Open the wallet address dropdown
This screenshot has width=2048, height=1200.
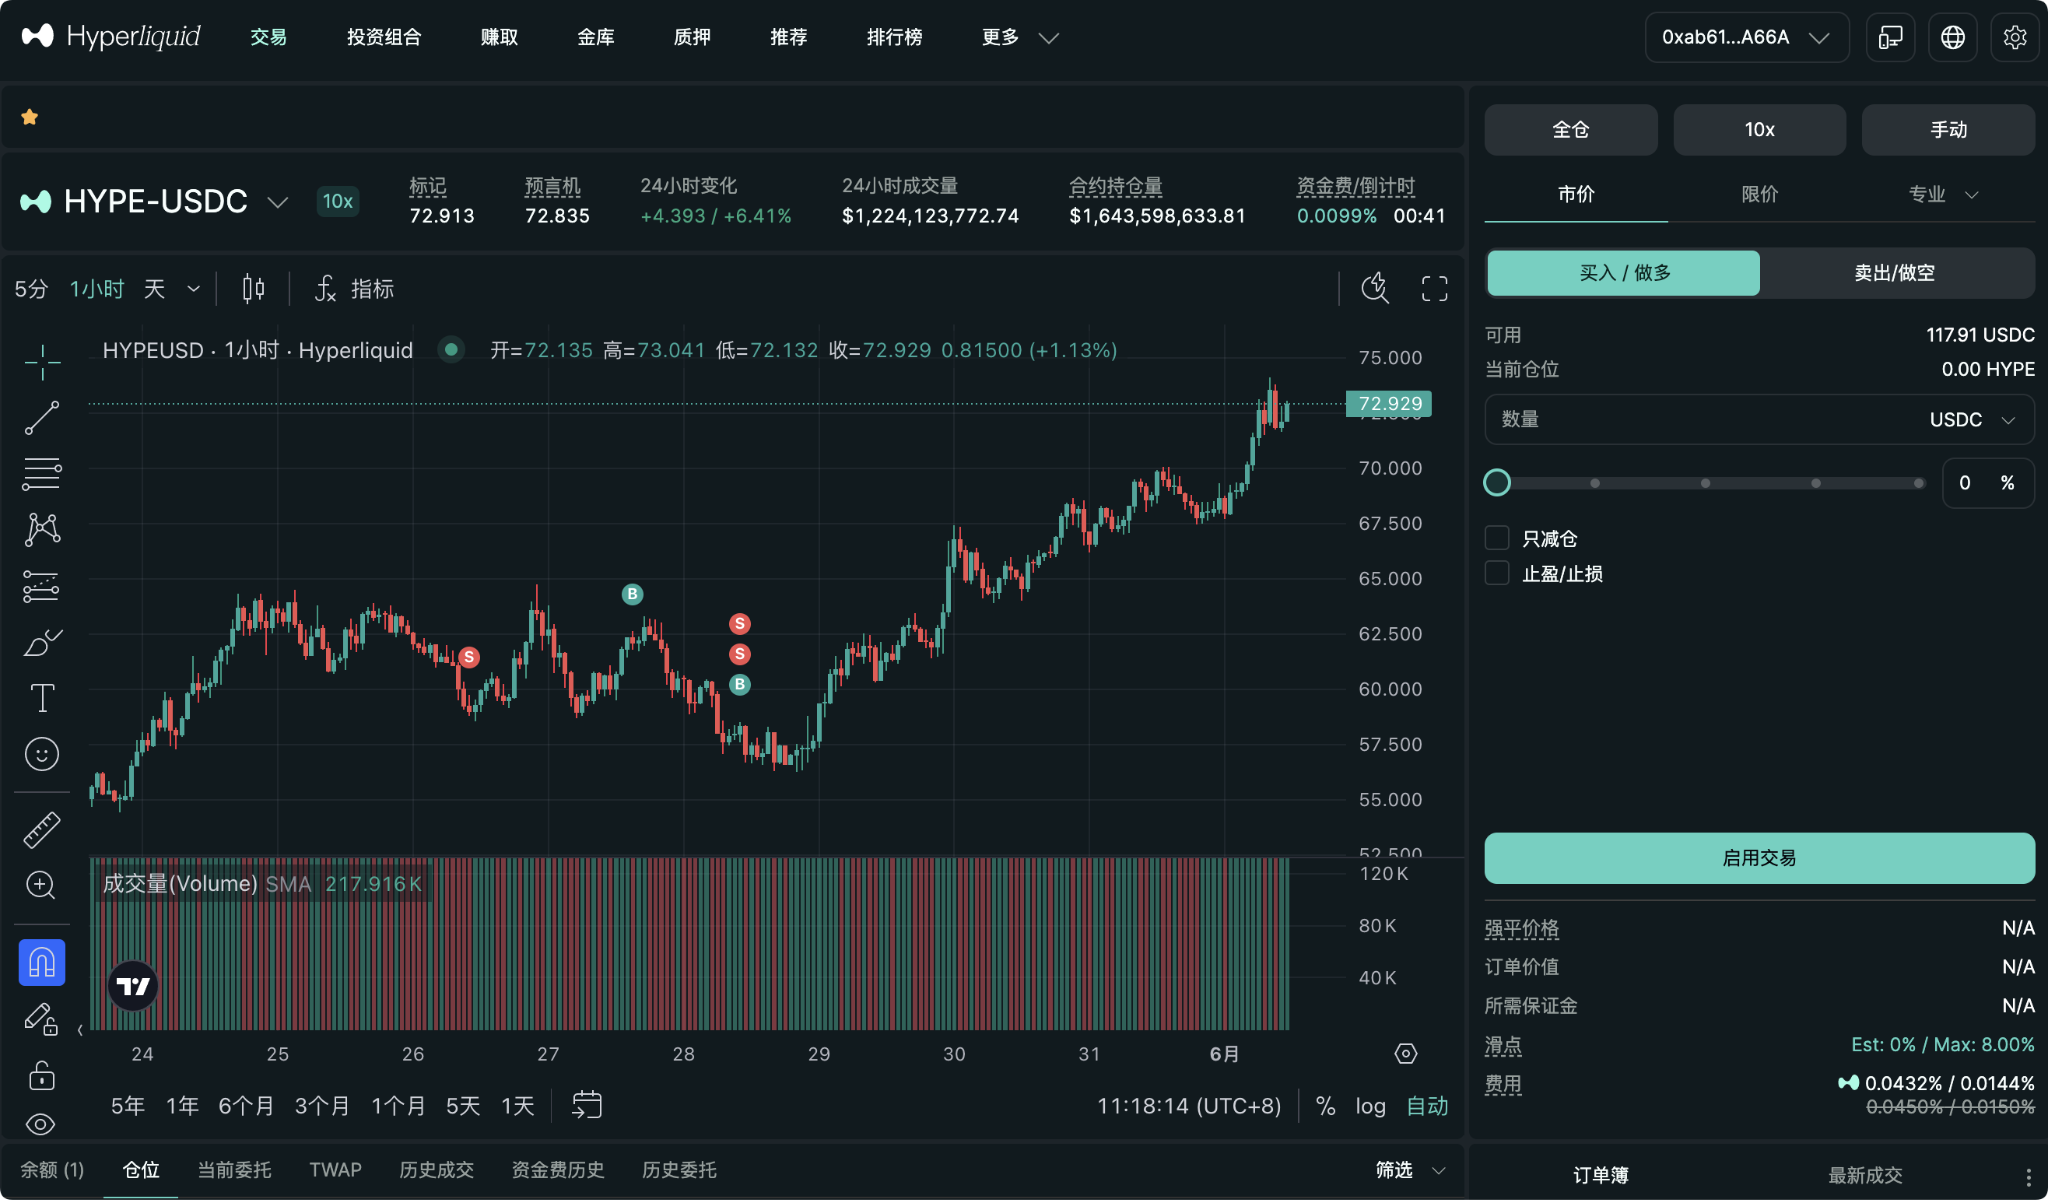[x=1746, y=37]
